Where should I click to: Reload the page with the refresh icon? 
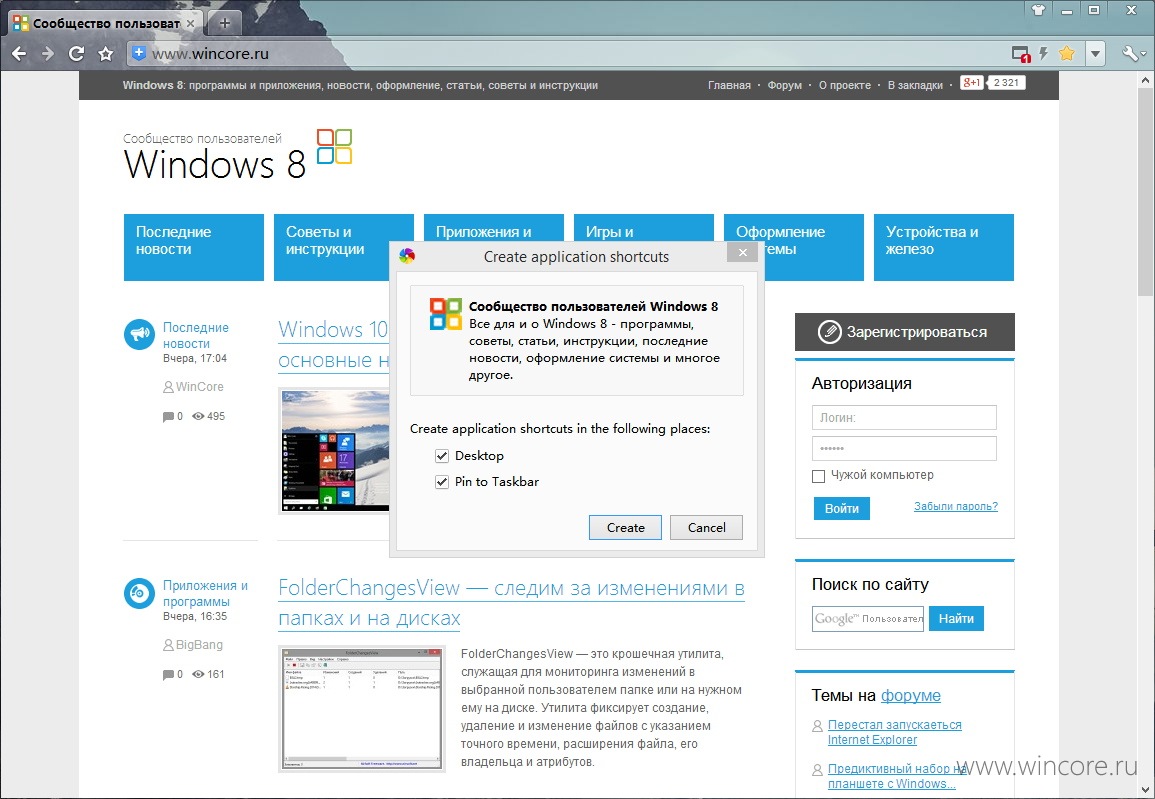(x=76, y=53)
